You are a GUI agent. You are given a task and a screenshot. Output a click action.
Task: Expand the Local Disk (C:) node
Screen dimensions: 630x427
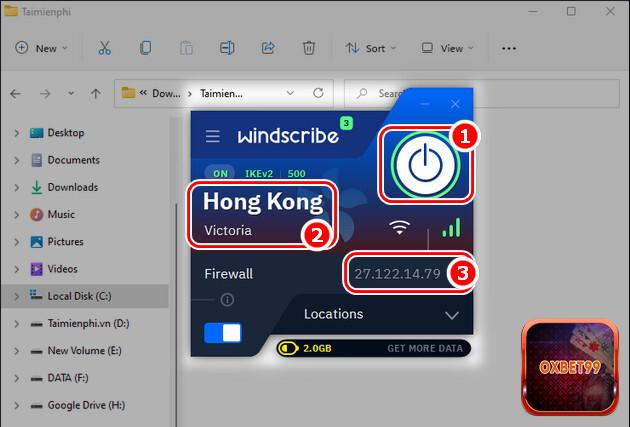pos(16,296)
